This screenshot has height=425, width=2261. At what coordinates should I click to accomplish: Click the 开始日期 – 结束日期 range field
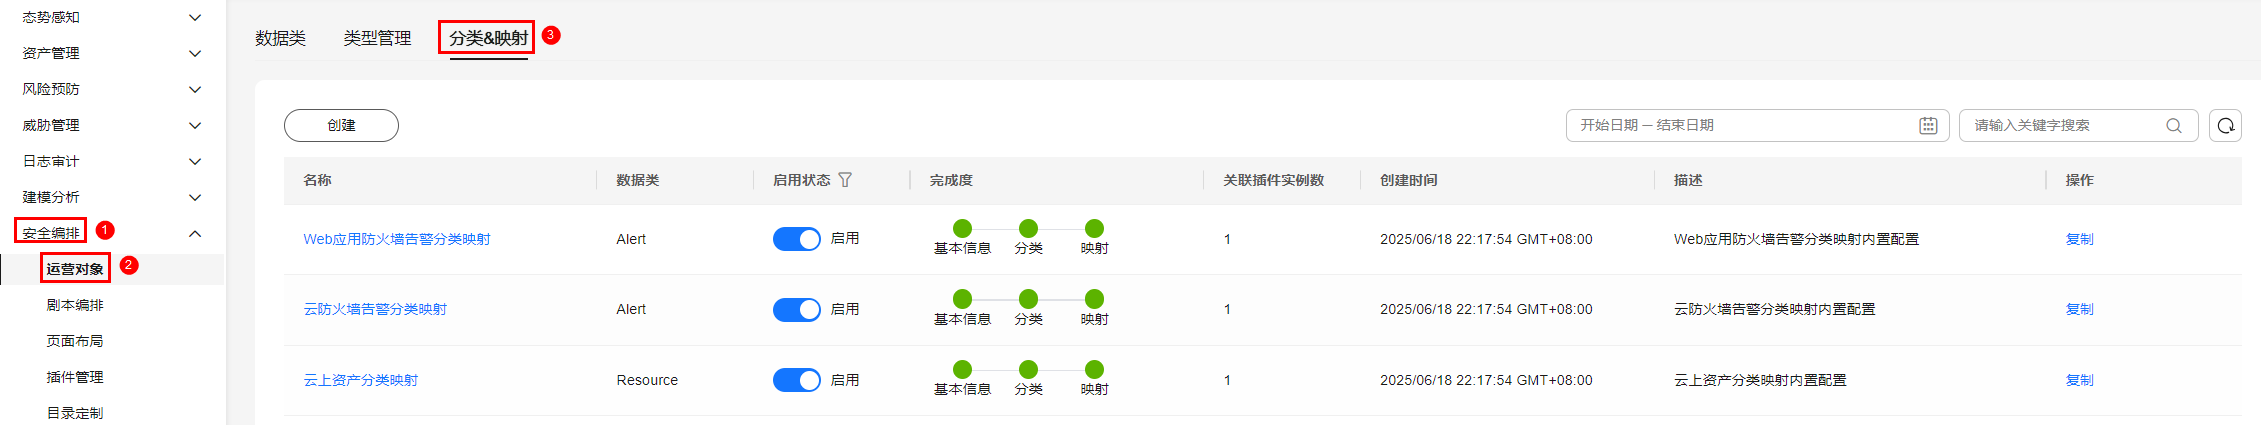click(x=1757, y=125)
